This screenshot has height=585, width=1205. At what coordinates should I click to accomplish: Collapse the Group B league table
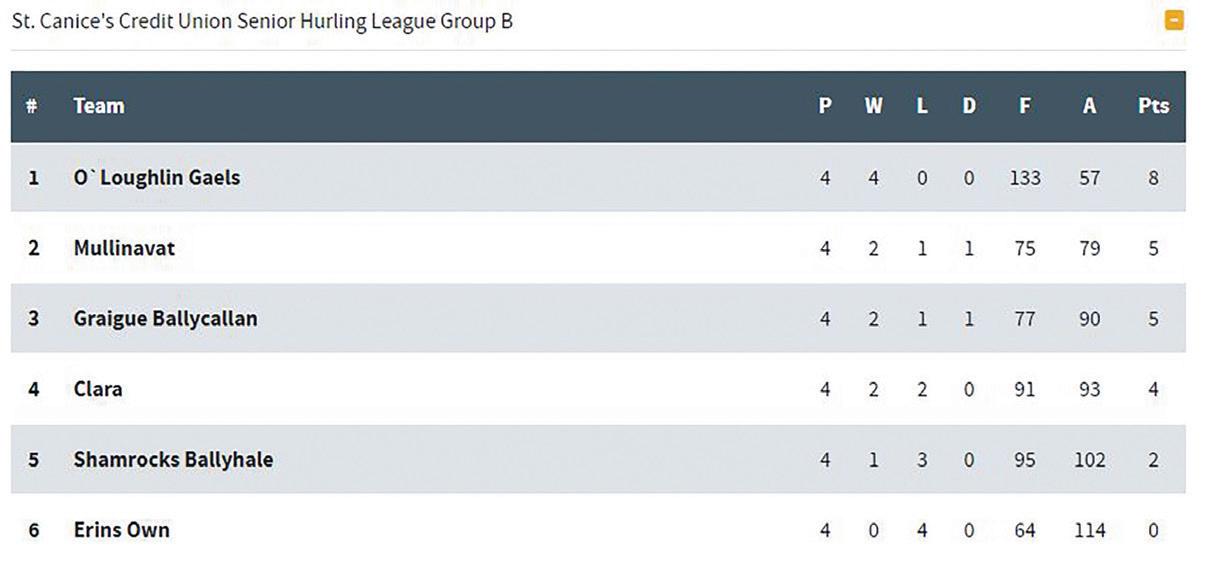pos(1174,20)
